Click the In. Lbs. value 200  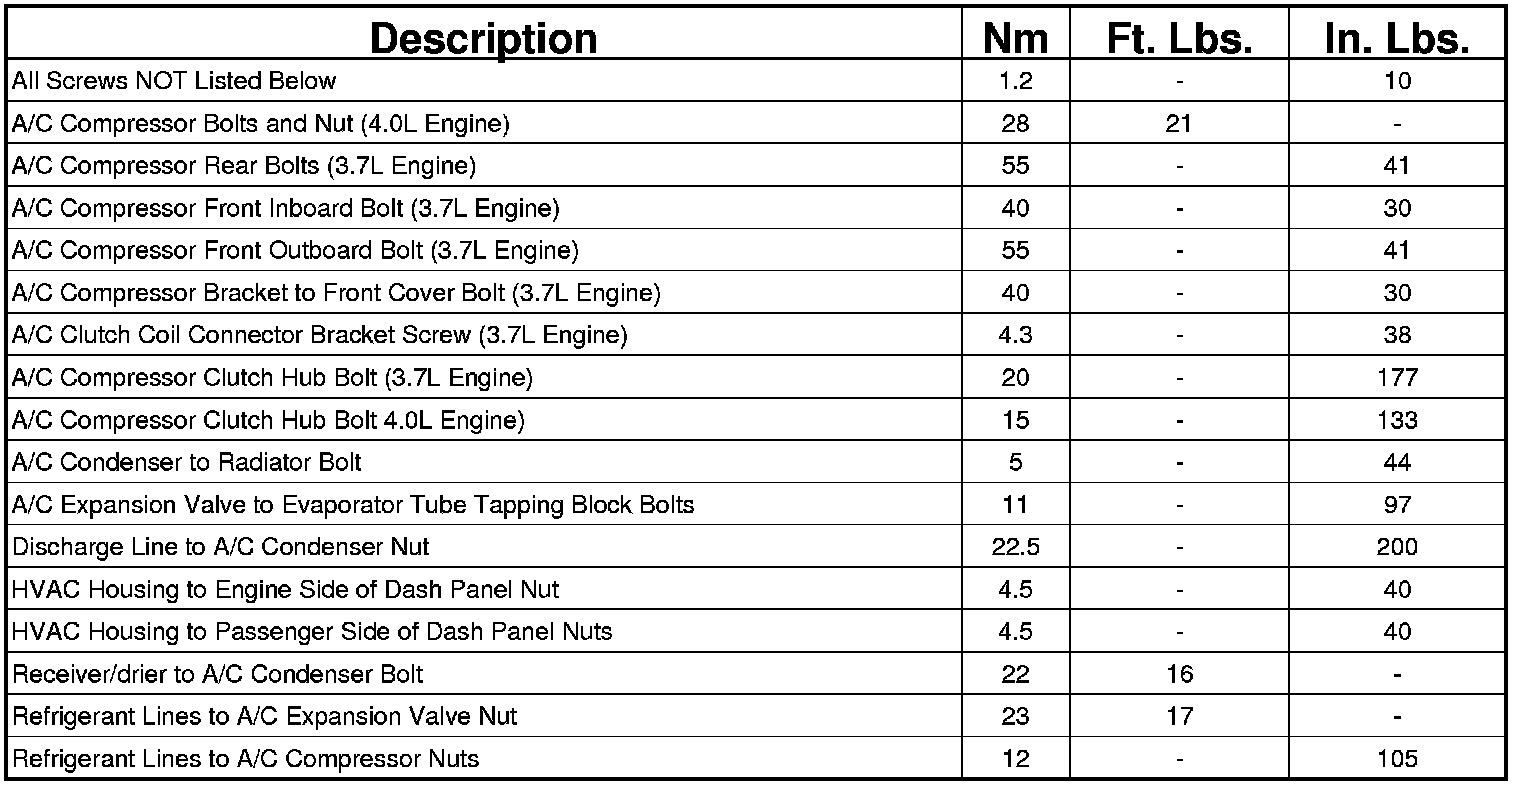click(1396, 547)
